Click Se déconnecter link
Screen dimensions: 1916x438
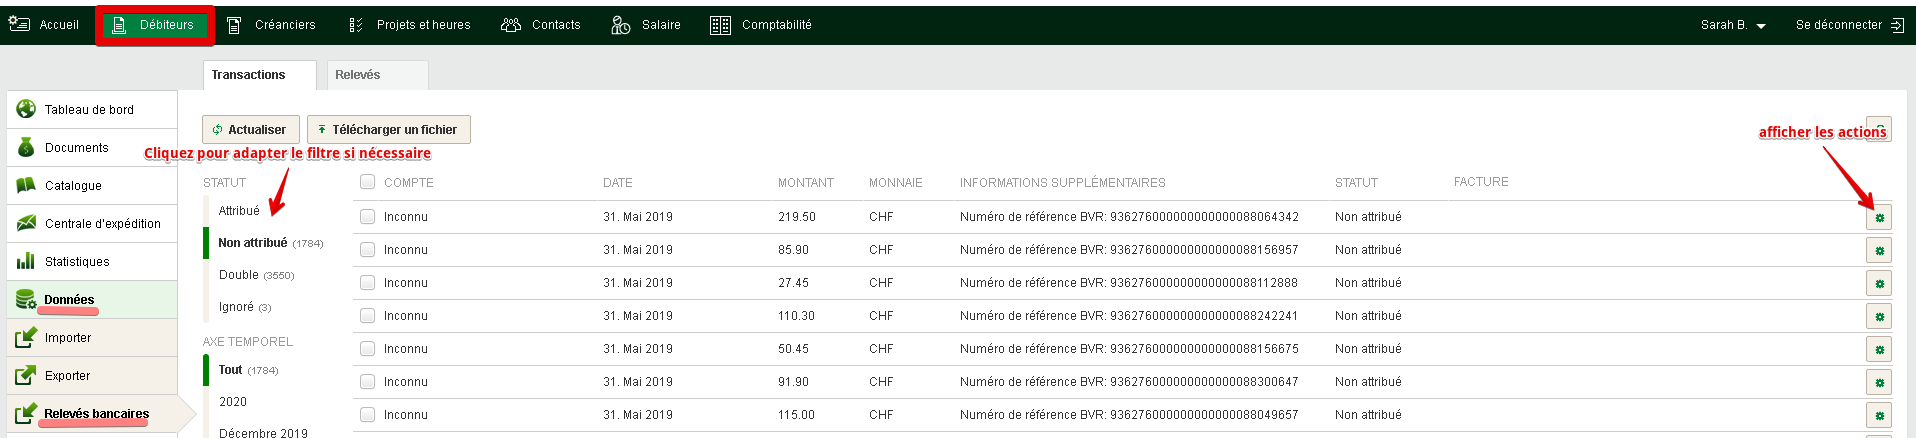1838,25
